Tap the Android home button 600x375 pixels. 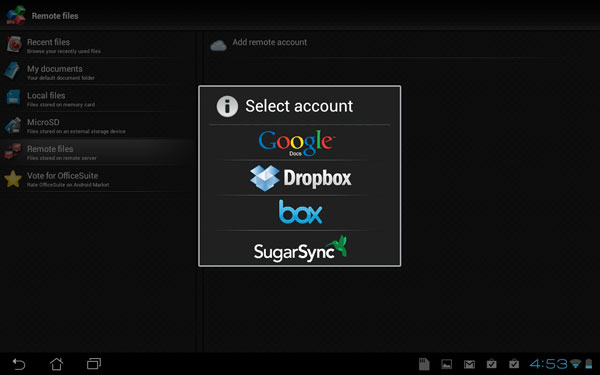(x=56, y=364)
